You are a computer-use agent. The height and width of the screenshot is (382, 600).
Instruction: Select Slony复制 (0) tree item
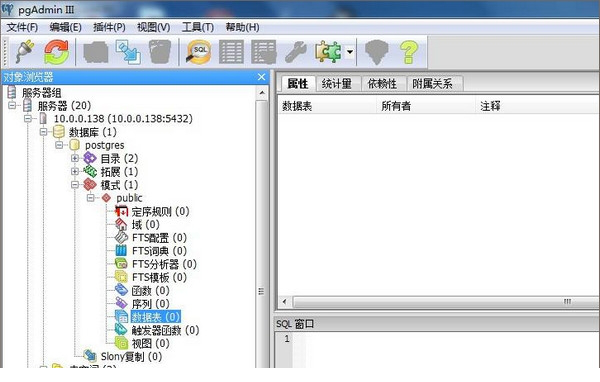(x=131, y=356)
